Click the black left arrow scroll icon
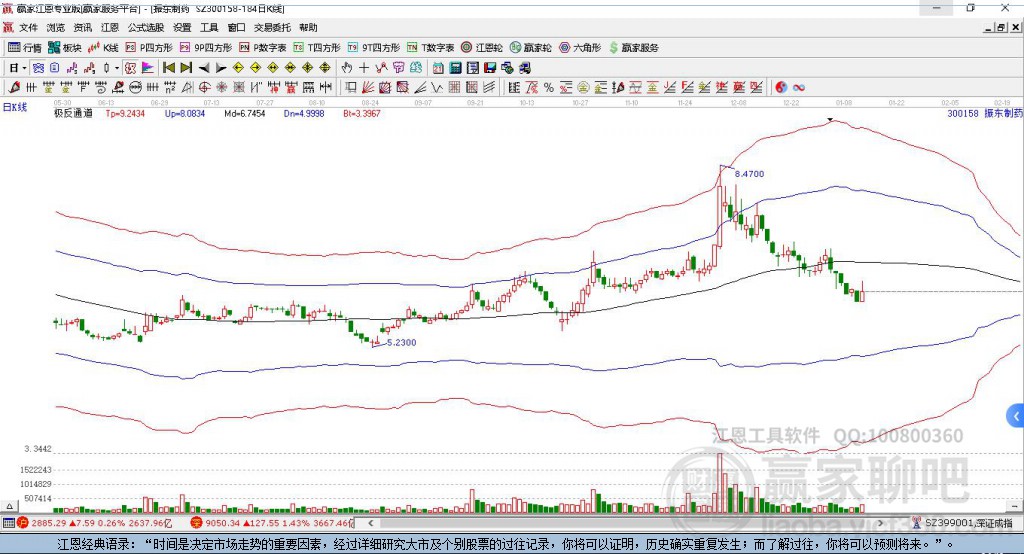Viewport: 1024px width, 554px height. [x=204, y=68]
